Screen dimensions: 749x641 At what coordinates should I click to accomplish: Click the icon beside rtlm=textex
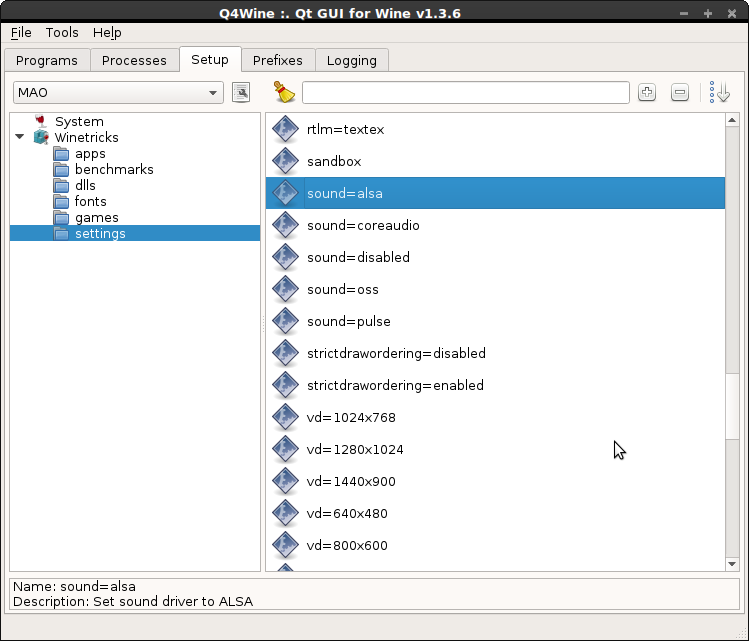286,129
